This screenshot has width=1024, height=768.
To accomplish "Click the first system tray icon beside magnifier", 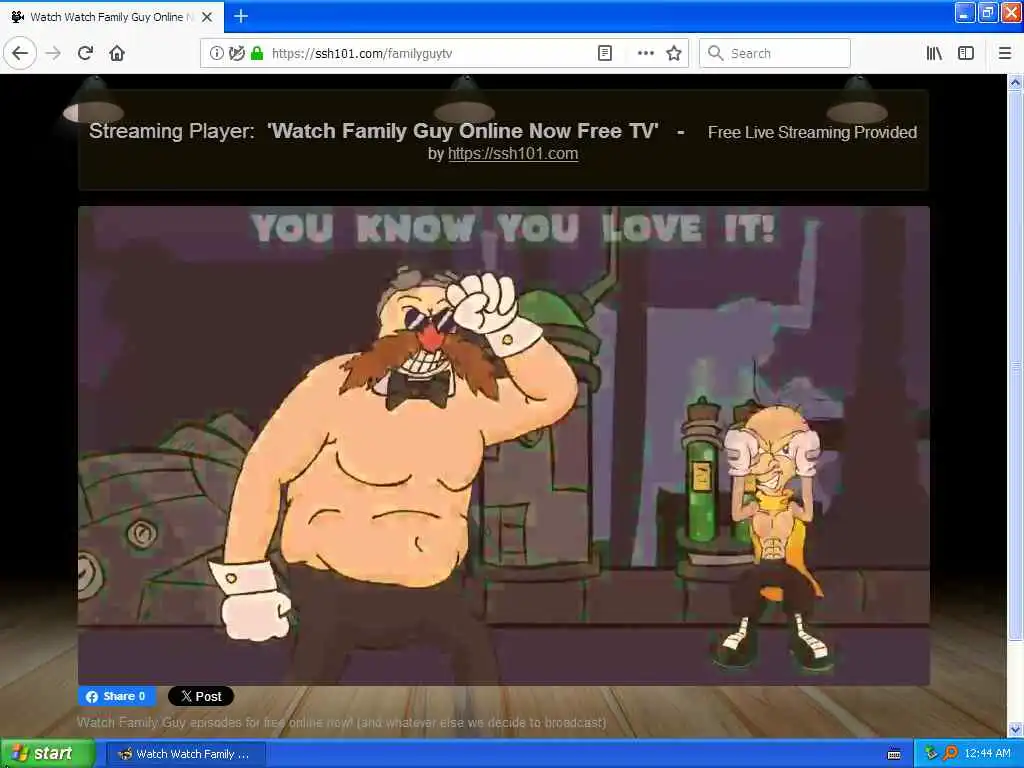I will [931, 753].
